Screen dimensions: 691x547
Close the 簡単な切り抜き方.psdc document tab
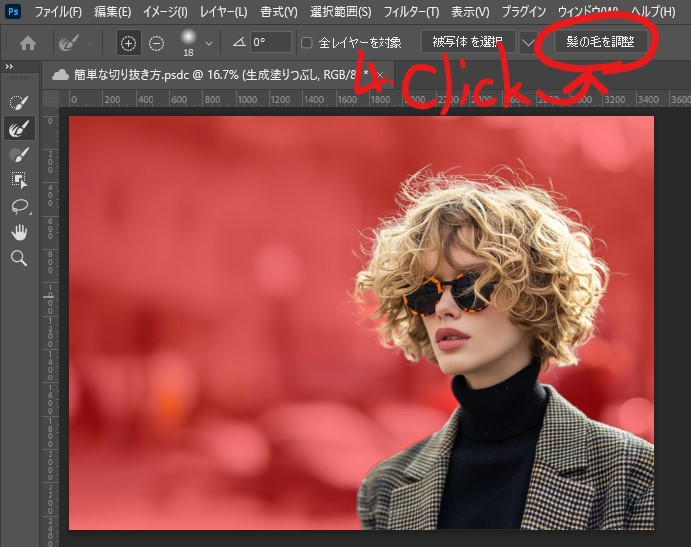(380, 75)
